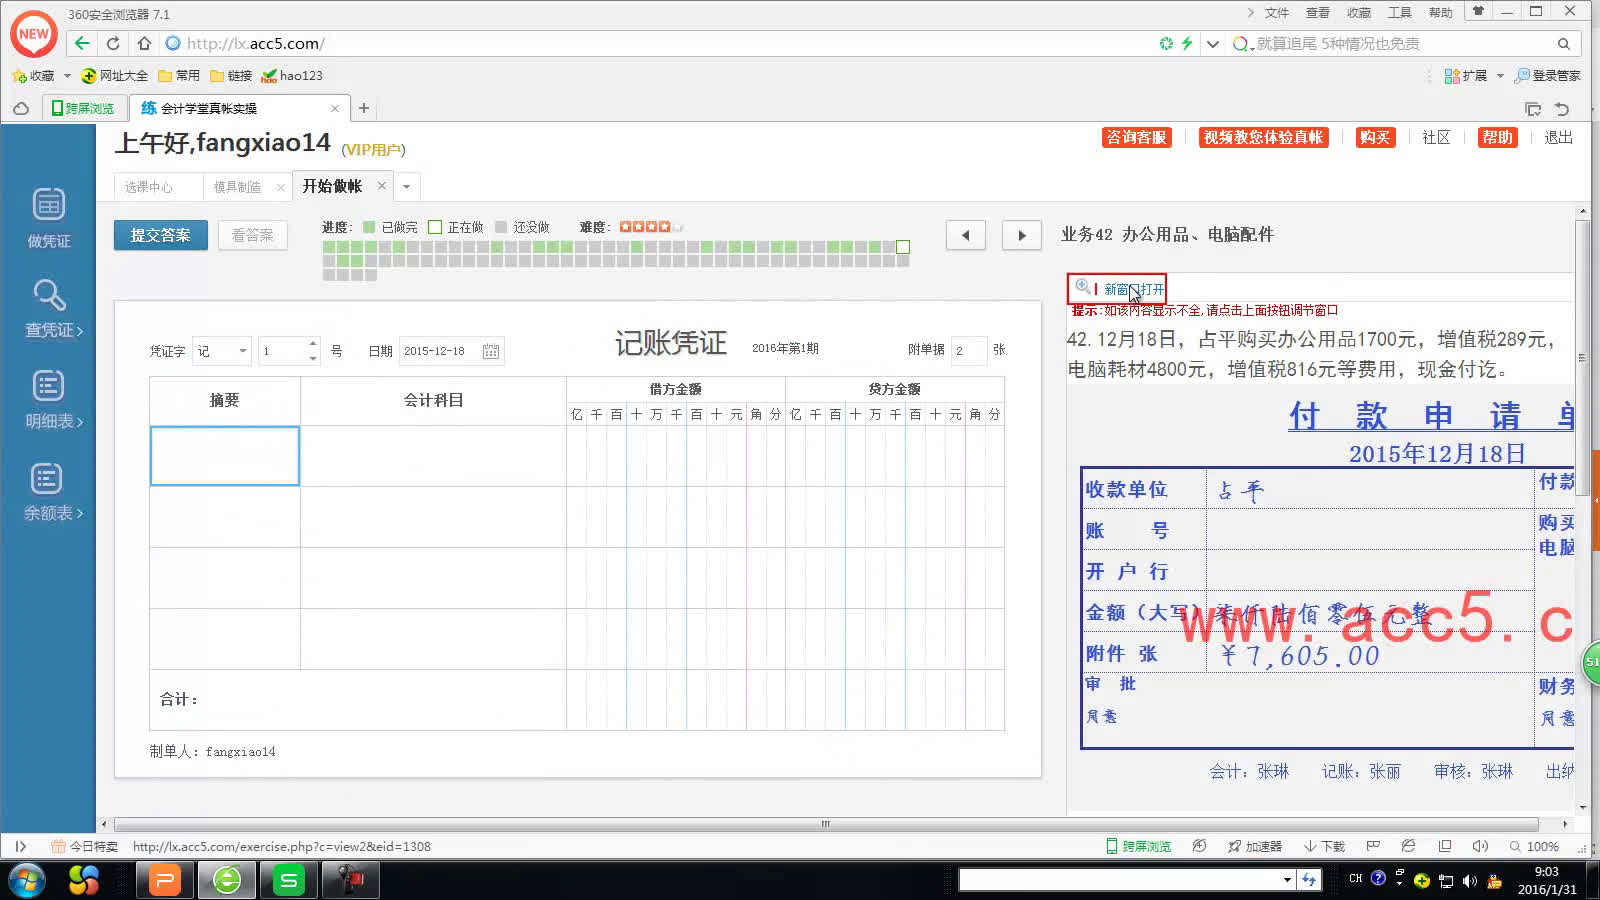Click the magnifier icon beside 新窗口打开
This screenshot has width=1600, height=900.
[x=1082, y=288]
